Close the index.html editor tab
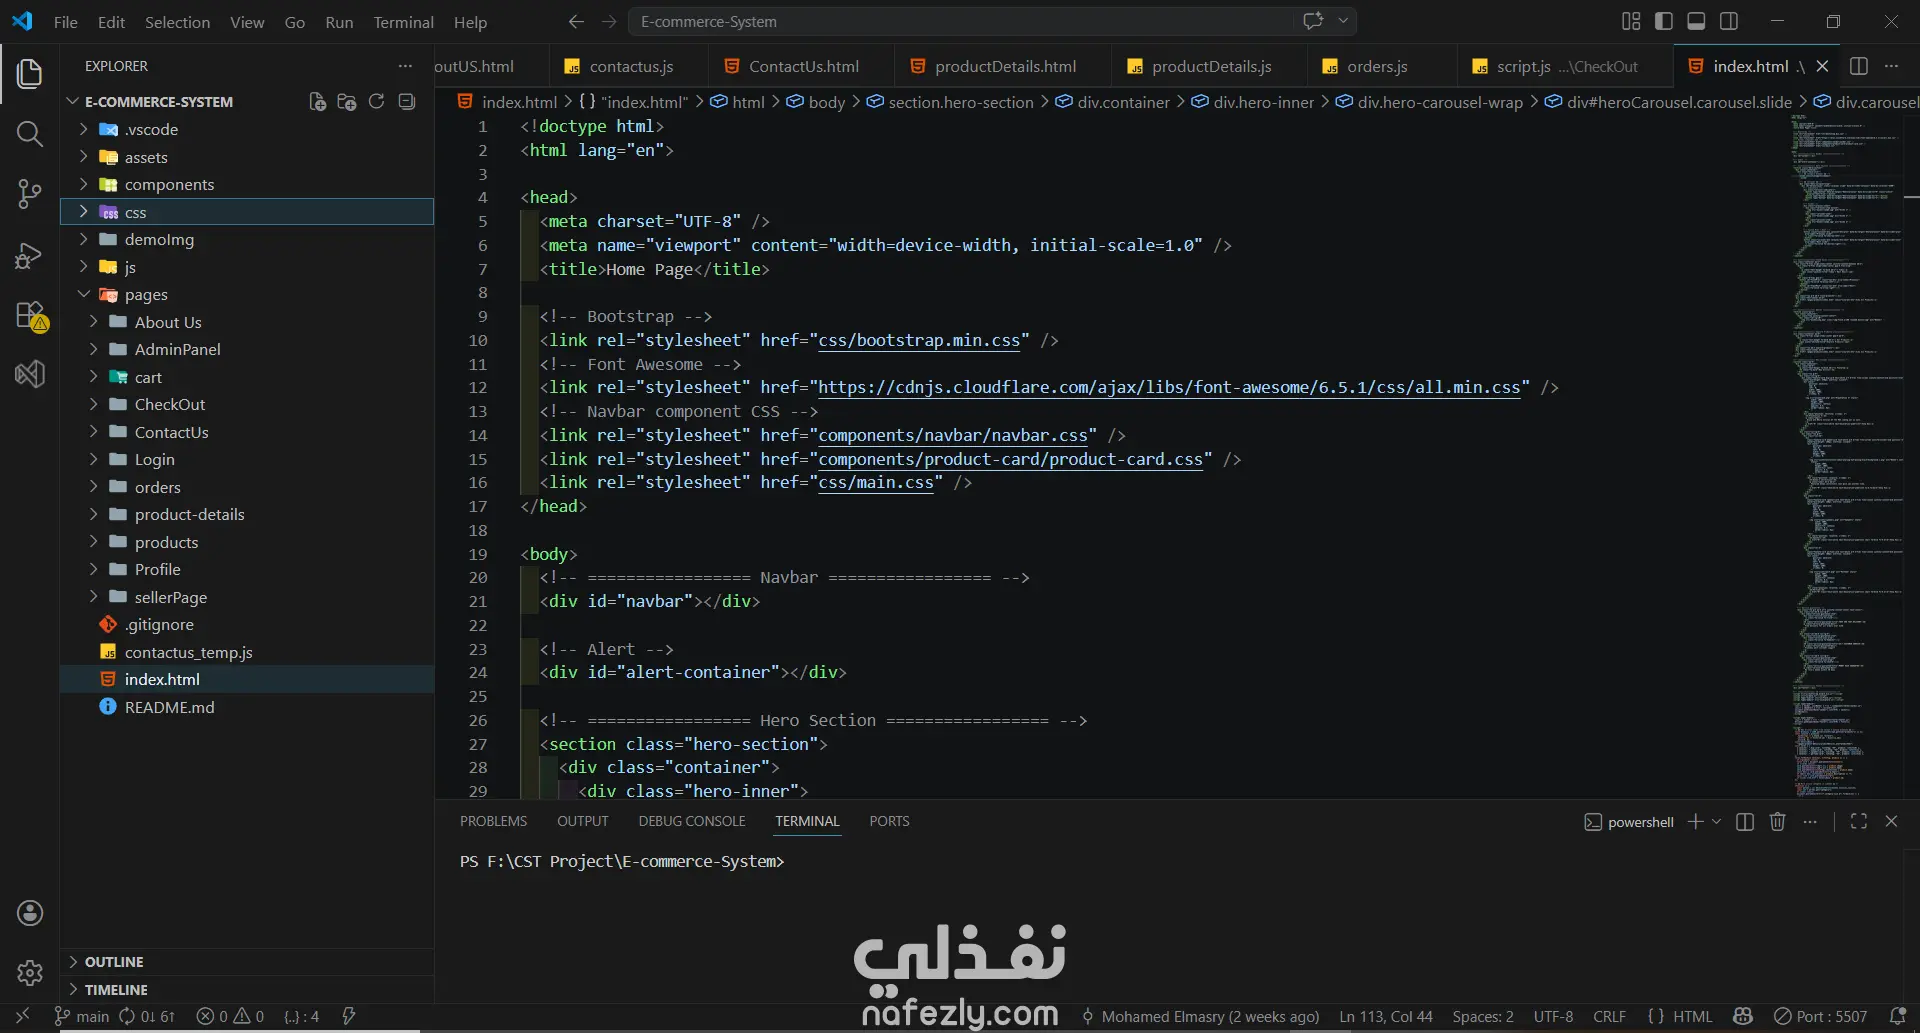Image resolution: width=1920 pixels, height=1033 pixels. pyautogui.click(x=1822, y=66)
